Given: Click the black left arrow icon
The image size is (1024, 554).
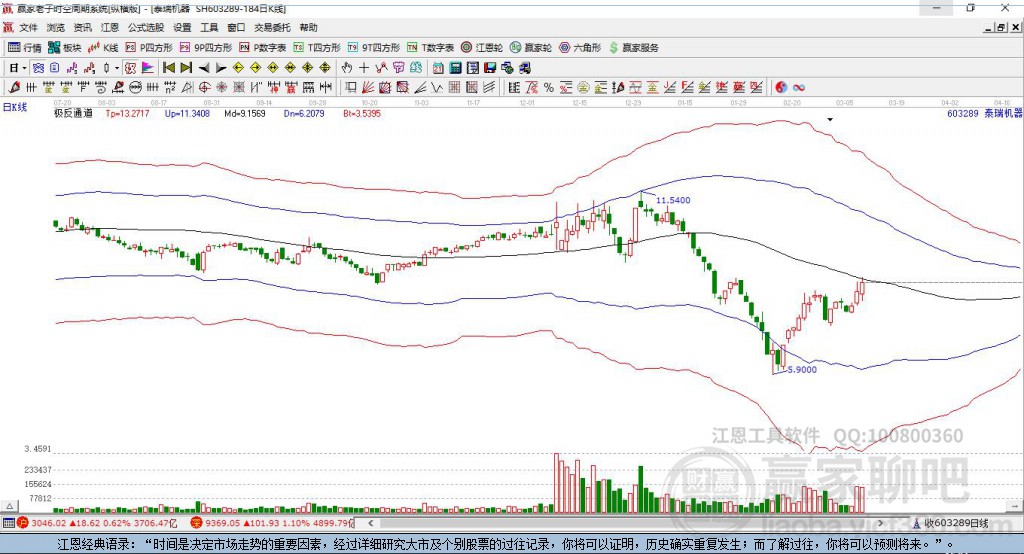Looking at the screenshot, I should click(x=204, y=68).
